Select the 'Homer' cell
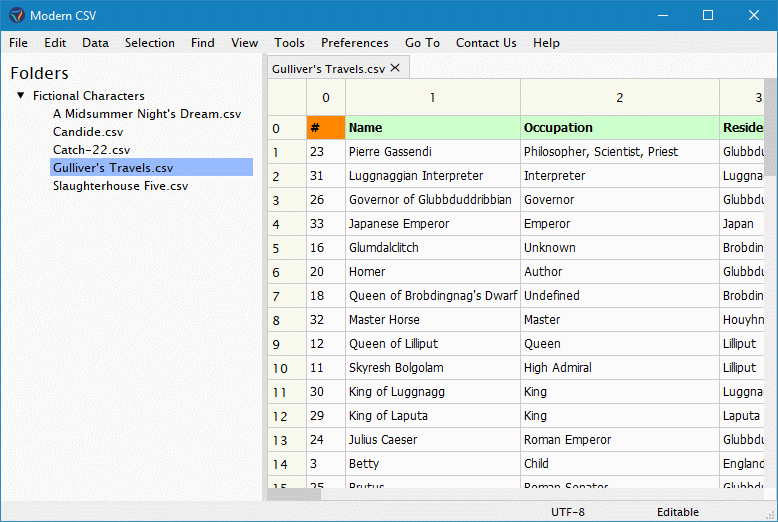 point(433,272)
